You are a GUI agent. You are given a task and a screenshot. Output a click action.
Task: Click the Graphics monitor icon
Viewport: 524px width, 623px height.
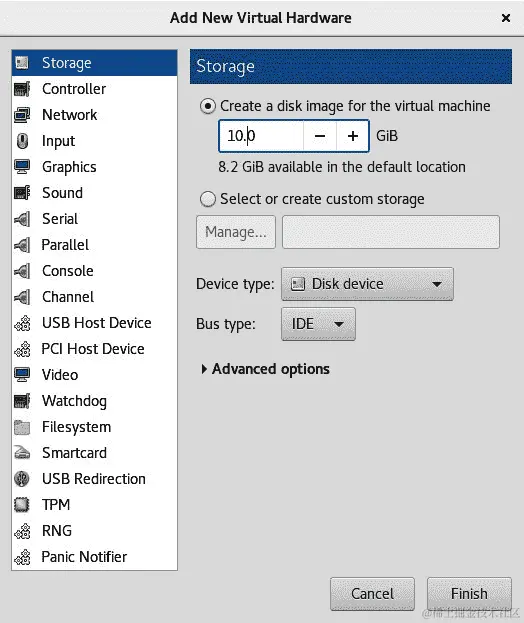tap(22, 167)
